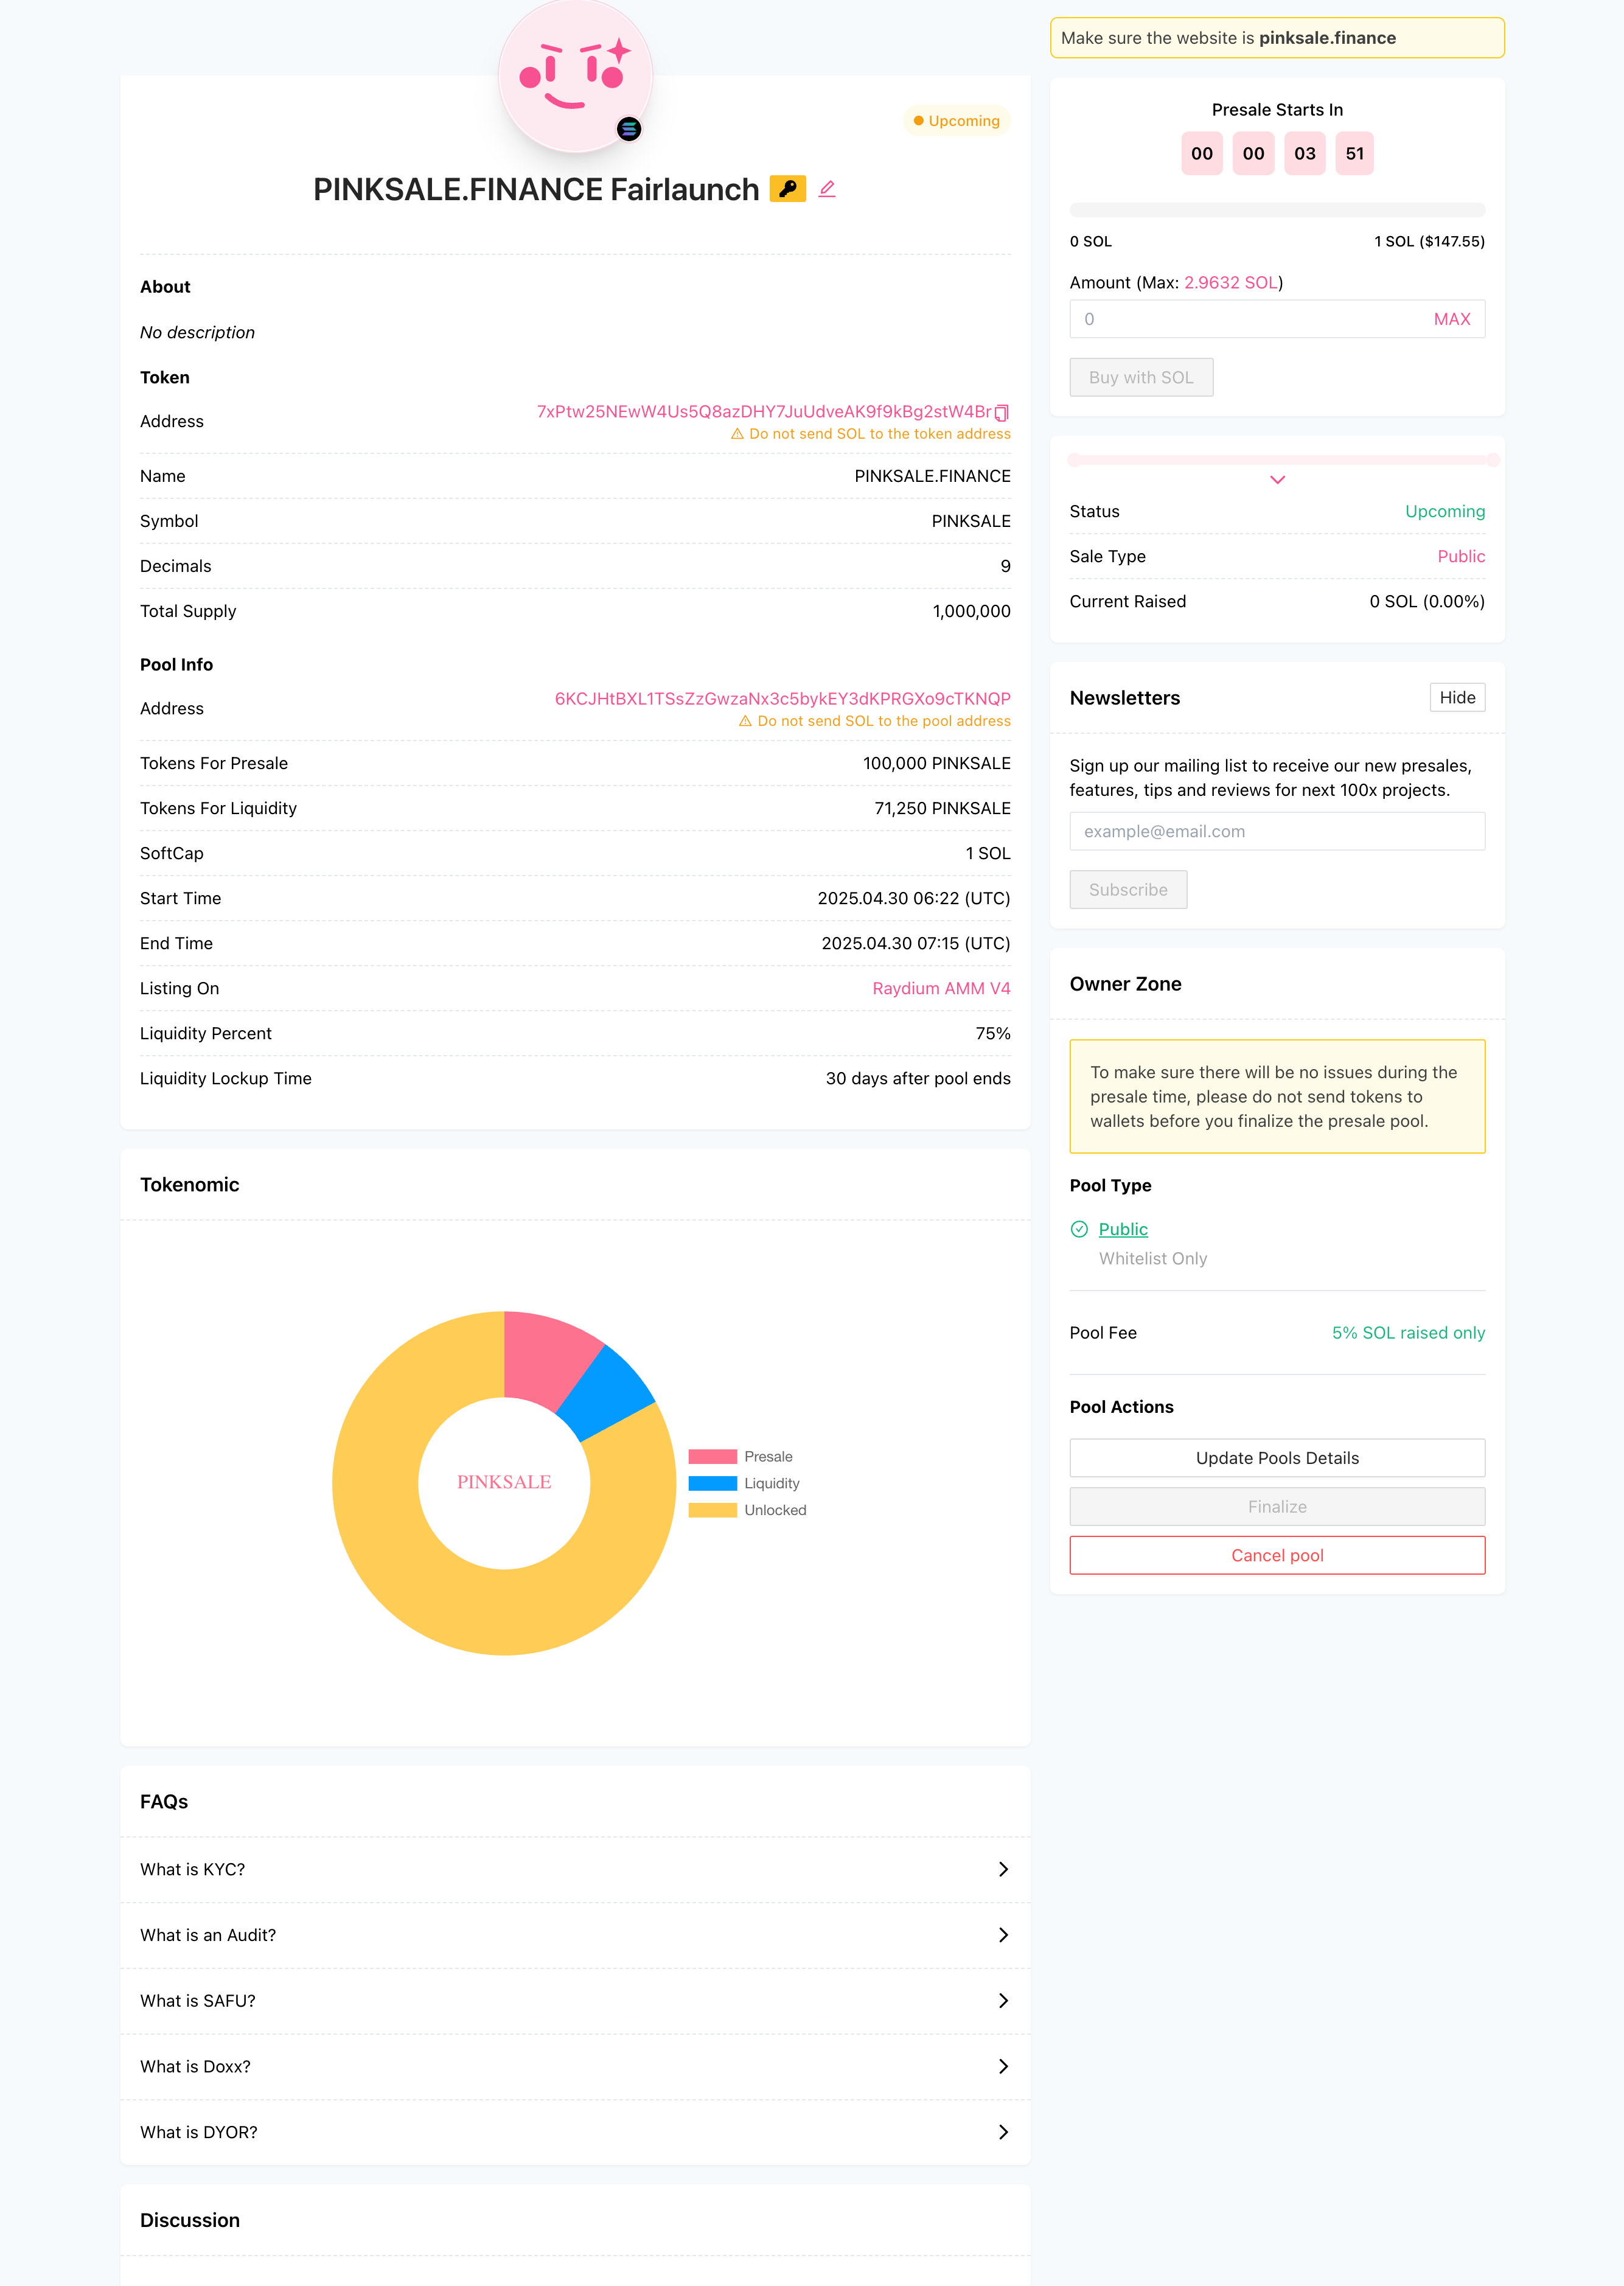
Task: Open Update Pools Details
Action: coord(1277,1458)
